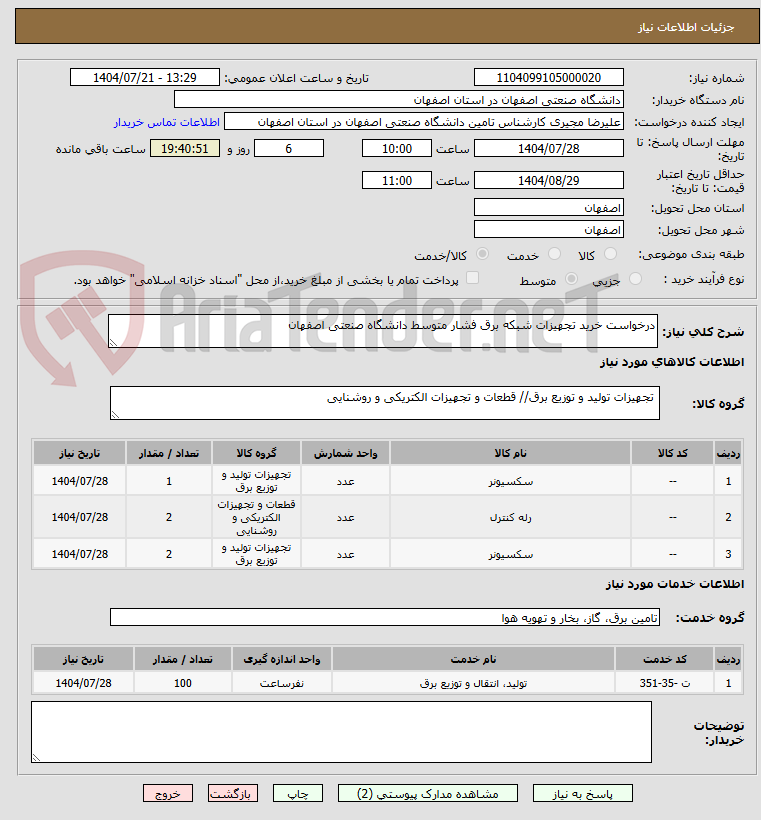Click سکسیونر in goods row 1
The width and height of the screenshot is (761, 820).
(510, 481)
